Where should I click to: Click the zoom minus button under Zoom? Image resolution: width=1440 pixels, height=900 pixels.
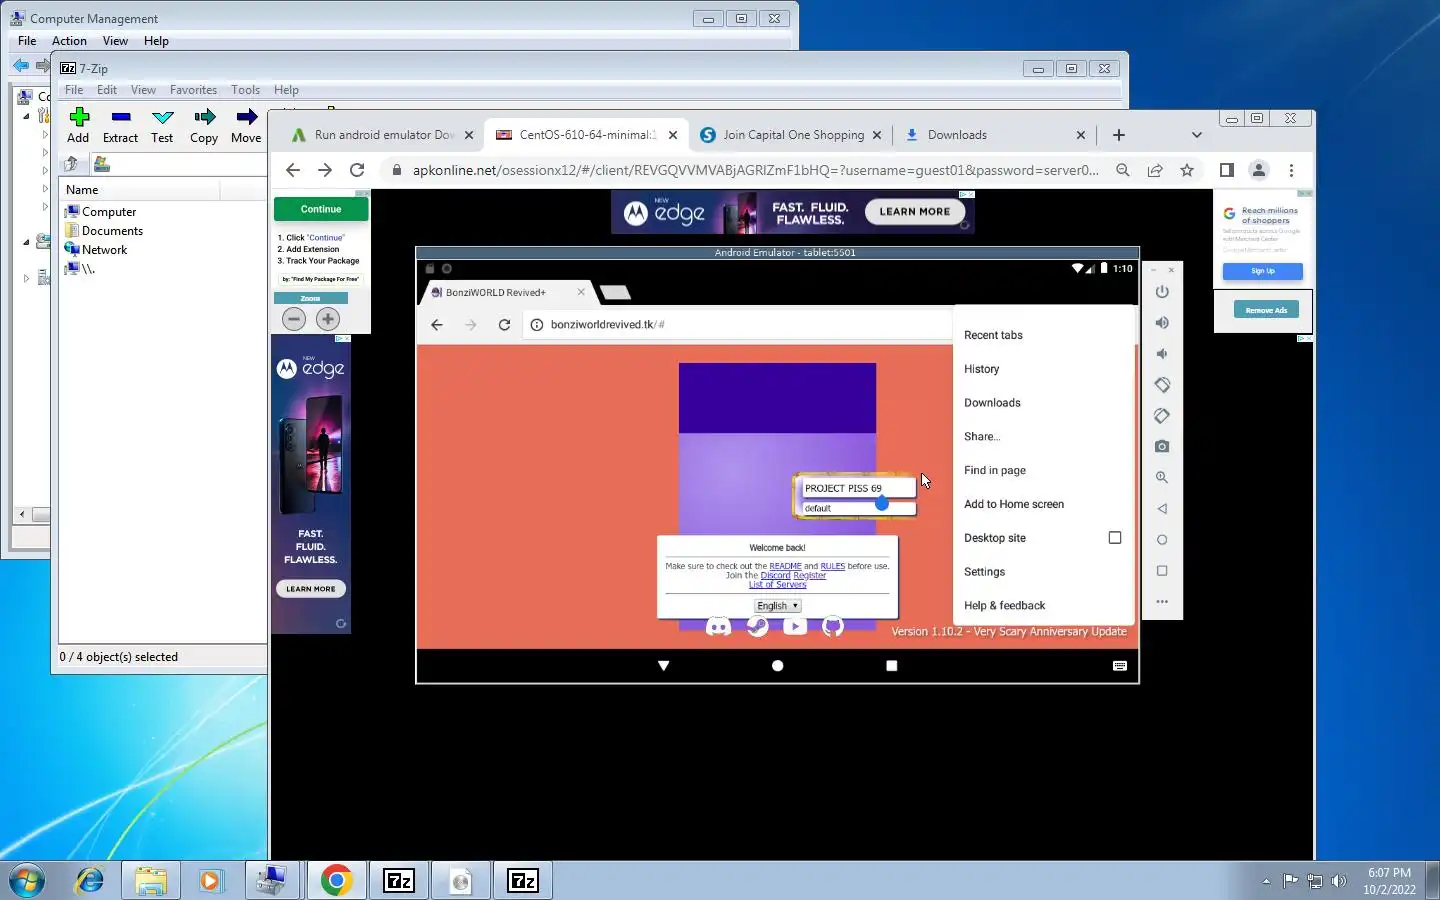point(294,319)
